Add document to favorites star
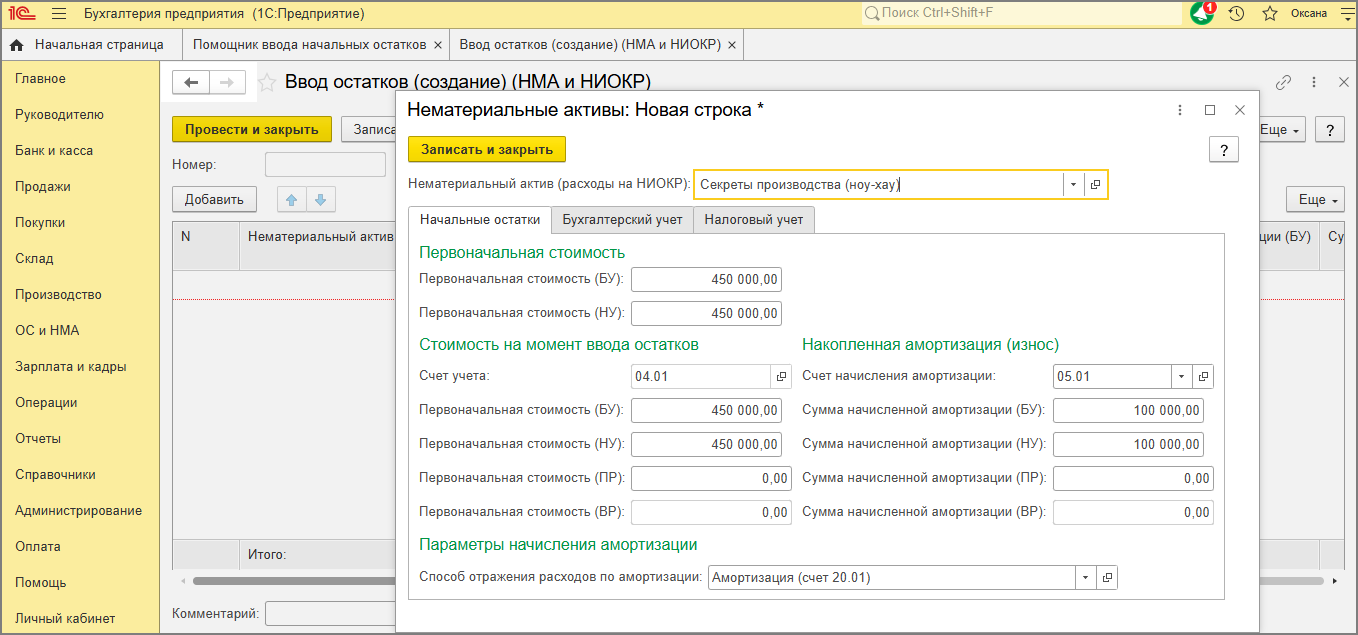 [x=267, y=82]
